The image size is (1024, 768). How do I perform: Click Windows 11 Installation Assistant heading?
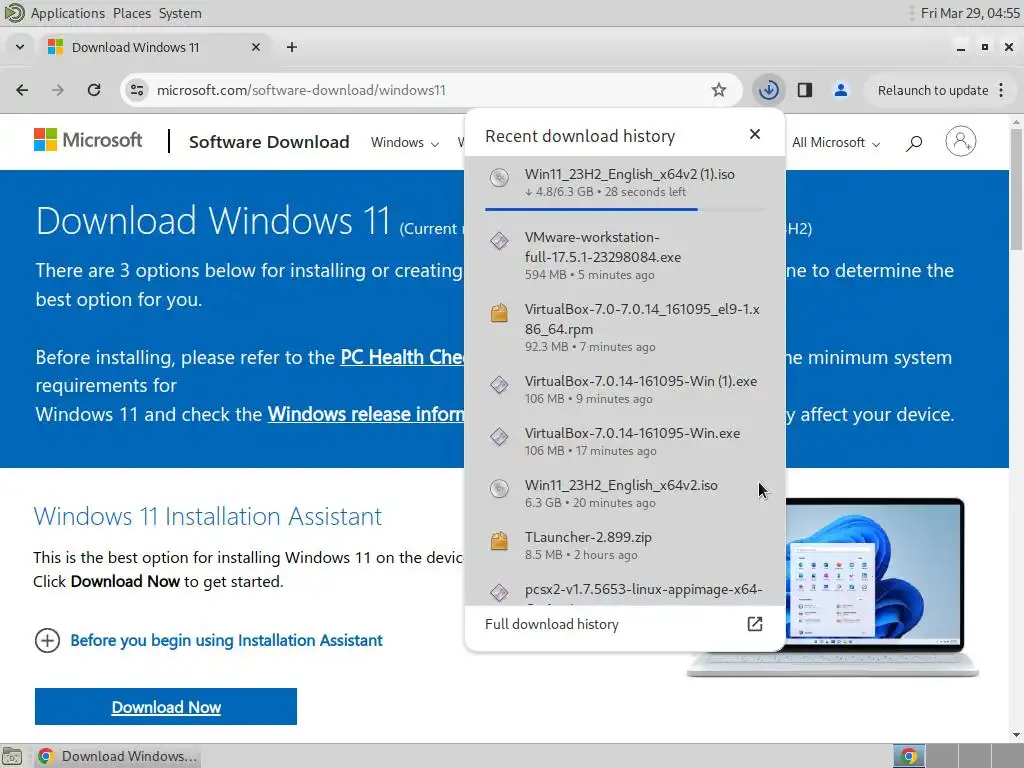208,516
